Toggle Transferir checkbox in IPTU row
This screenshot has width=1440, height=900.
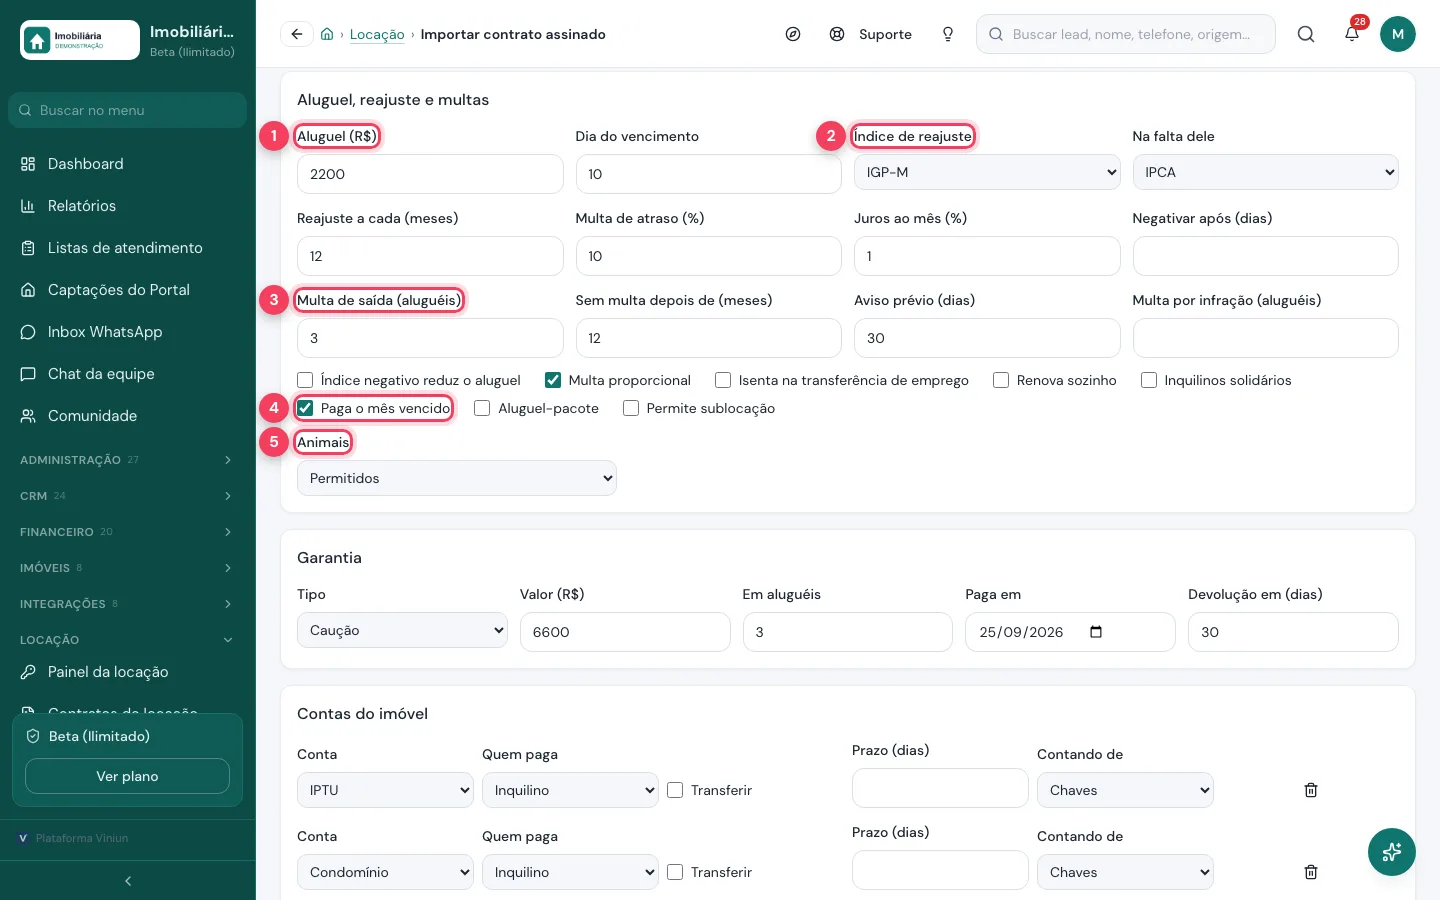pos(675,790)
